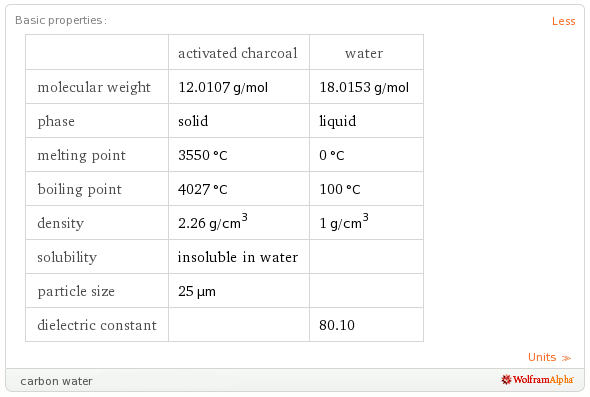Click the WolframAlpha logo
Viewport: 590px width, 397px height.
pyautogui.click(x=537, y=380)
